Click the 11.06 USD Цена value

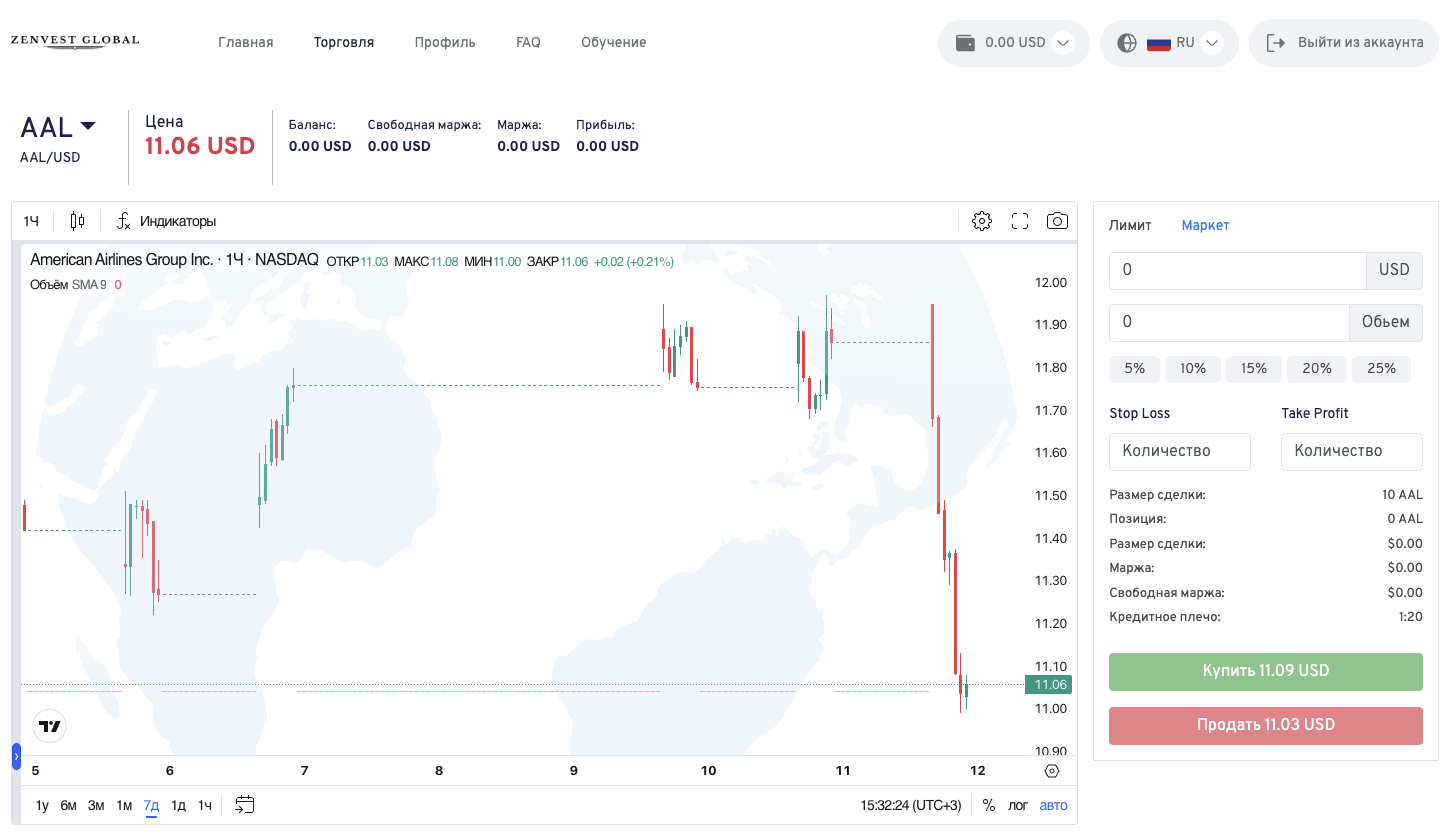tap(200, 146)
